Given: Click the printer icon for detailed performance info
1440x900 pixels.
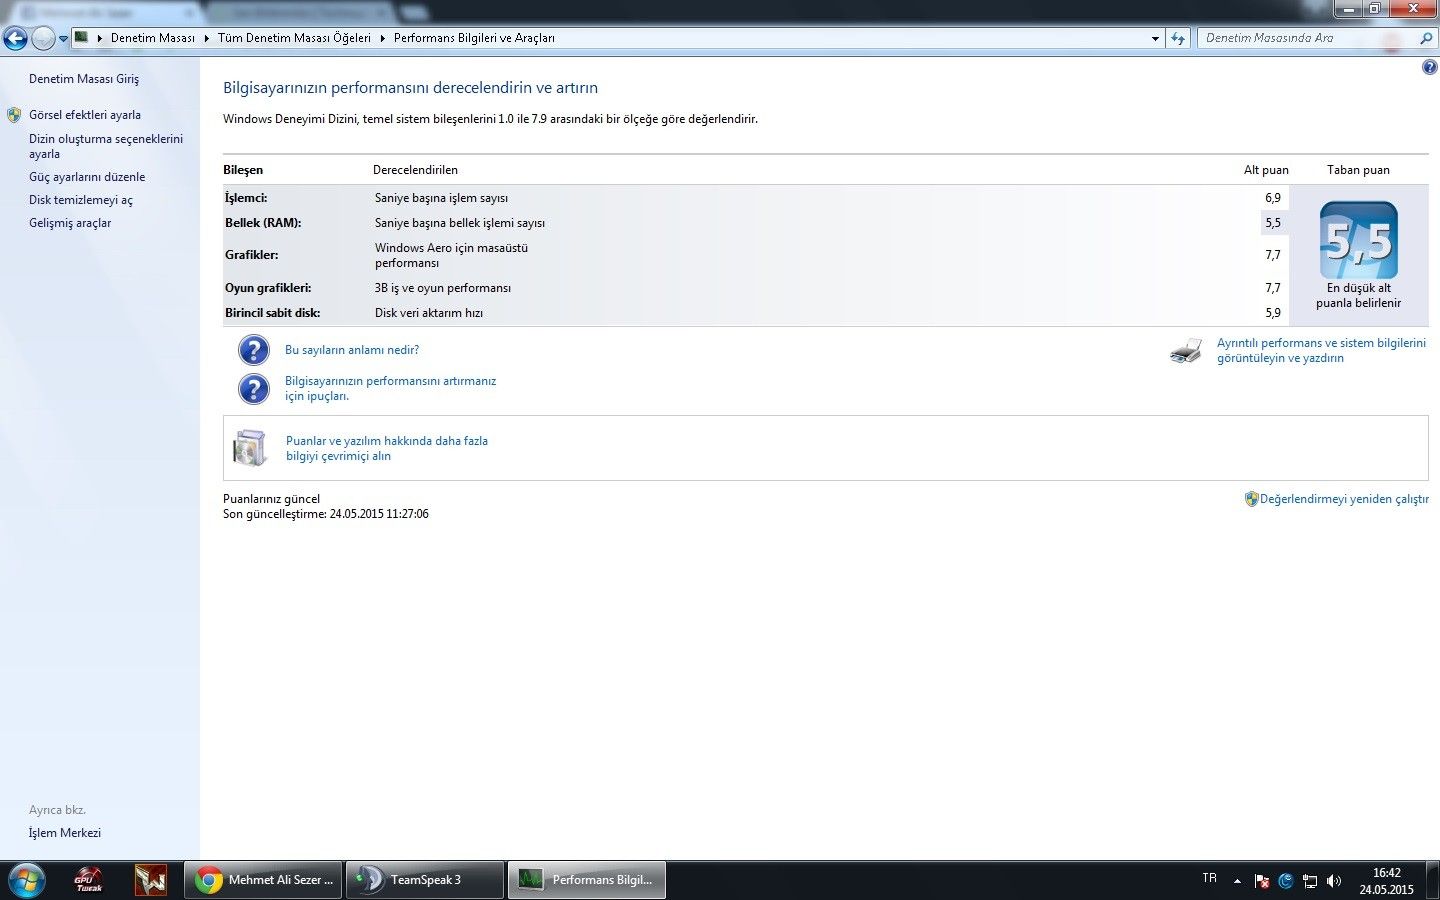Looking at the screenshot, I should pos(1186,351).
